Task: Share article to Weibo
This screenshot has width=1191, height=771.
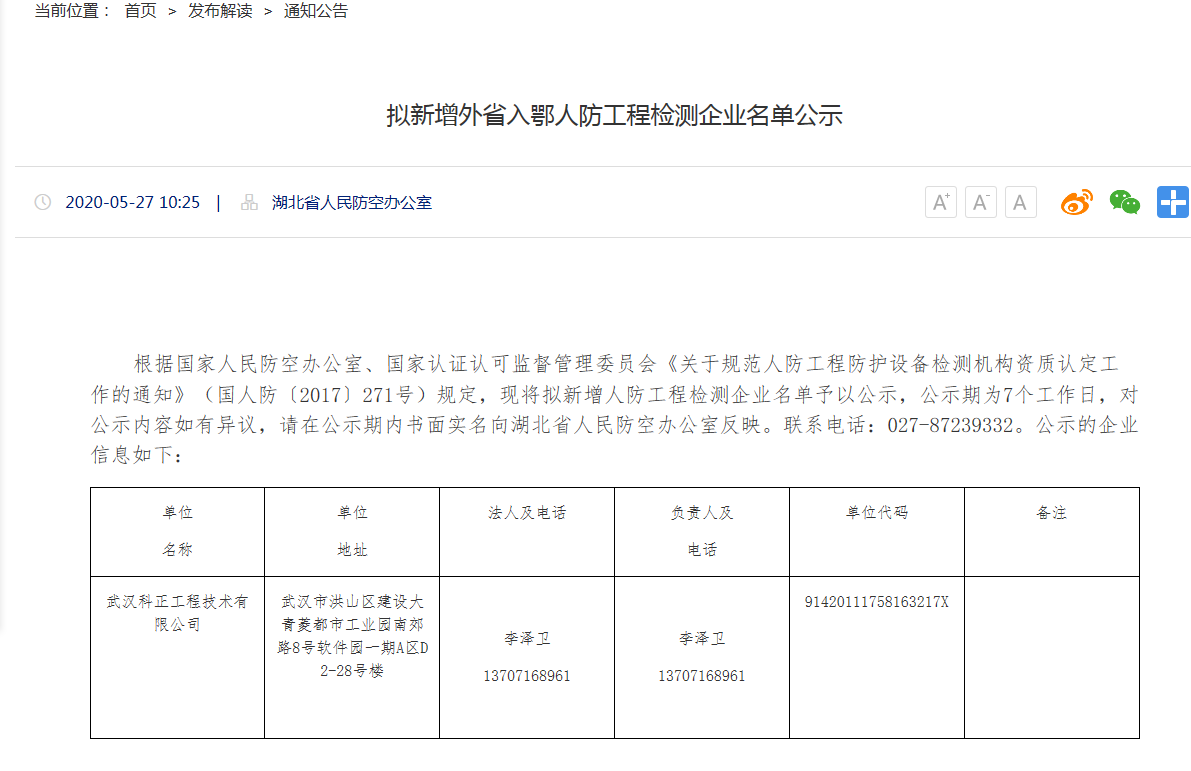Action: point(1076,202)
